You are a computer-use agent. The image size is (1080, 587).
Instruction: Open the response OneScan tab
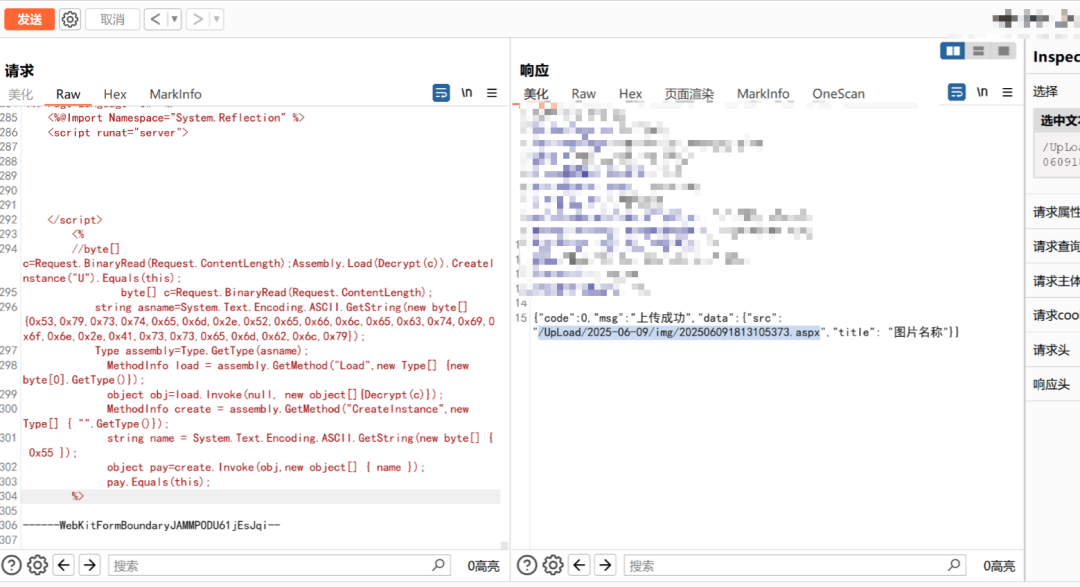(x=838, y=94)
